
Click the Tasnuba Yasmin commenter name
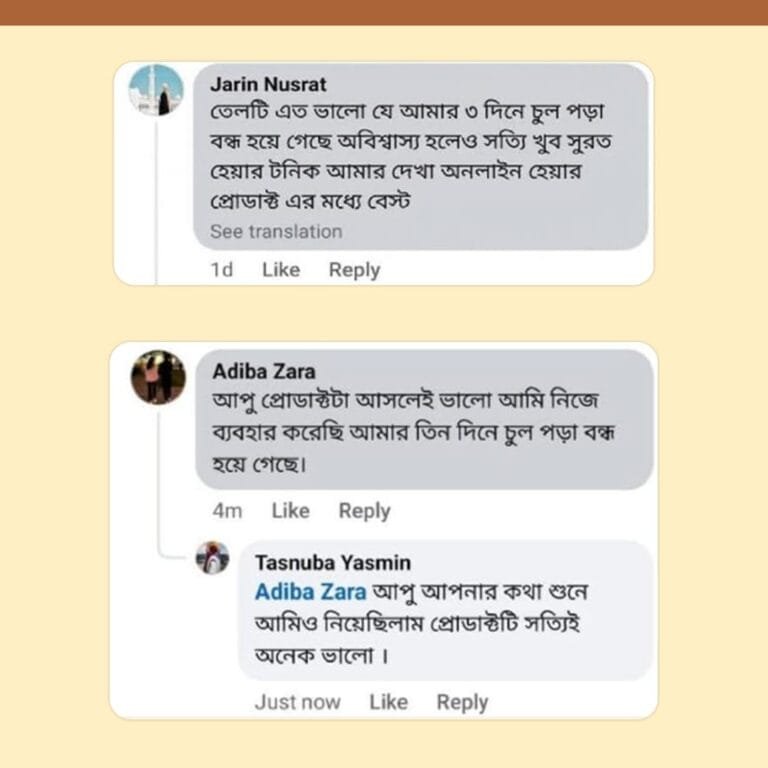333,563
